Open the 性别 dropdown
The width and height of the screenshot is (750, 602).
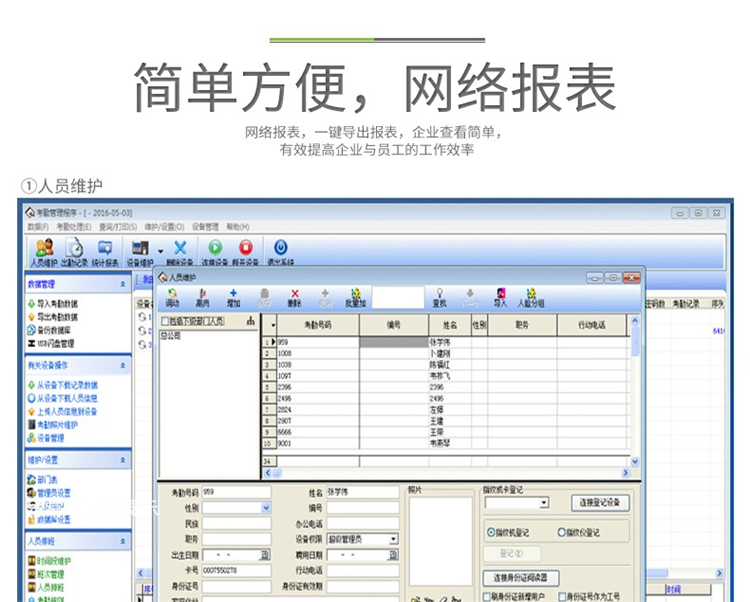(266, 508)
